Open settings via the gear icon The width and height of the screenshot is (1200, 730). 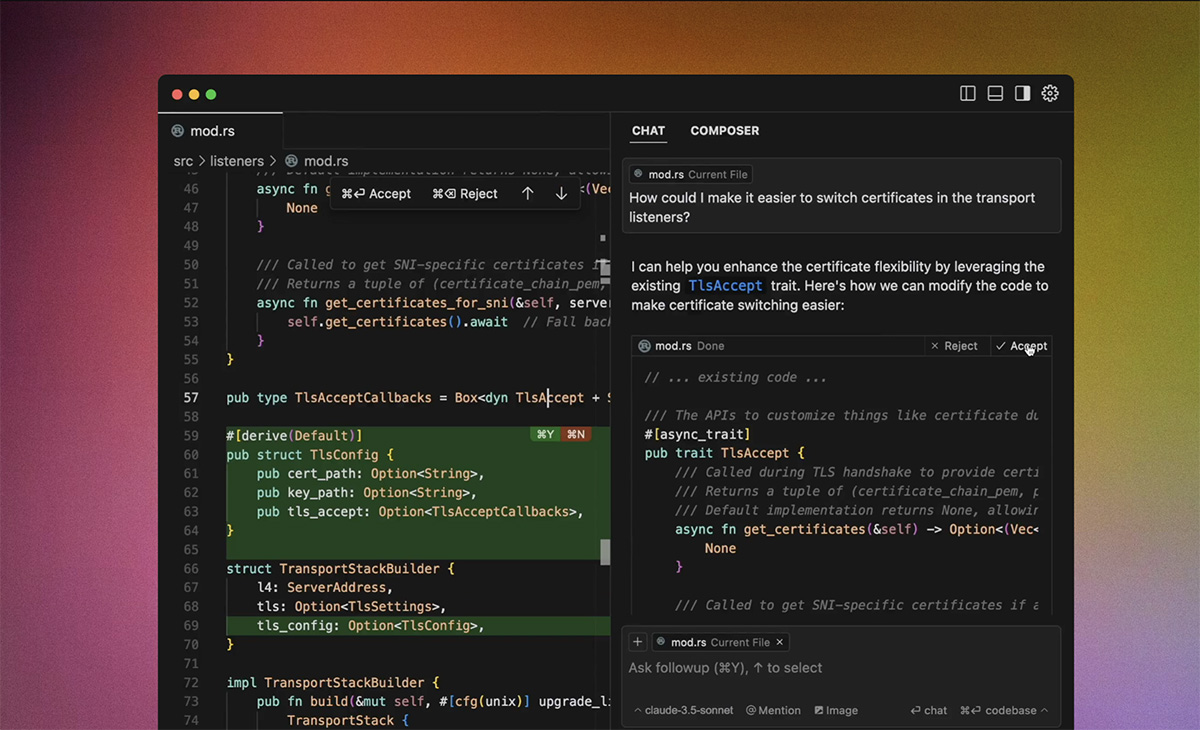1050,93
